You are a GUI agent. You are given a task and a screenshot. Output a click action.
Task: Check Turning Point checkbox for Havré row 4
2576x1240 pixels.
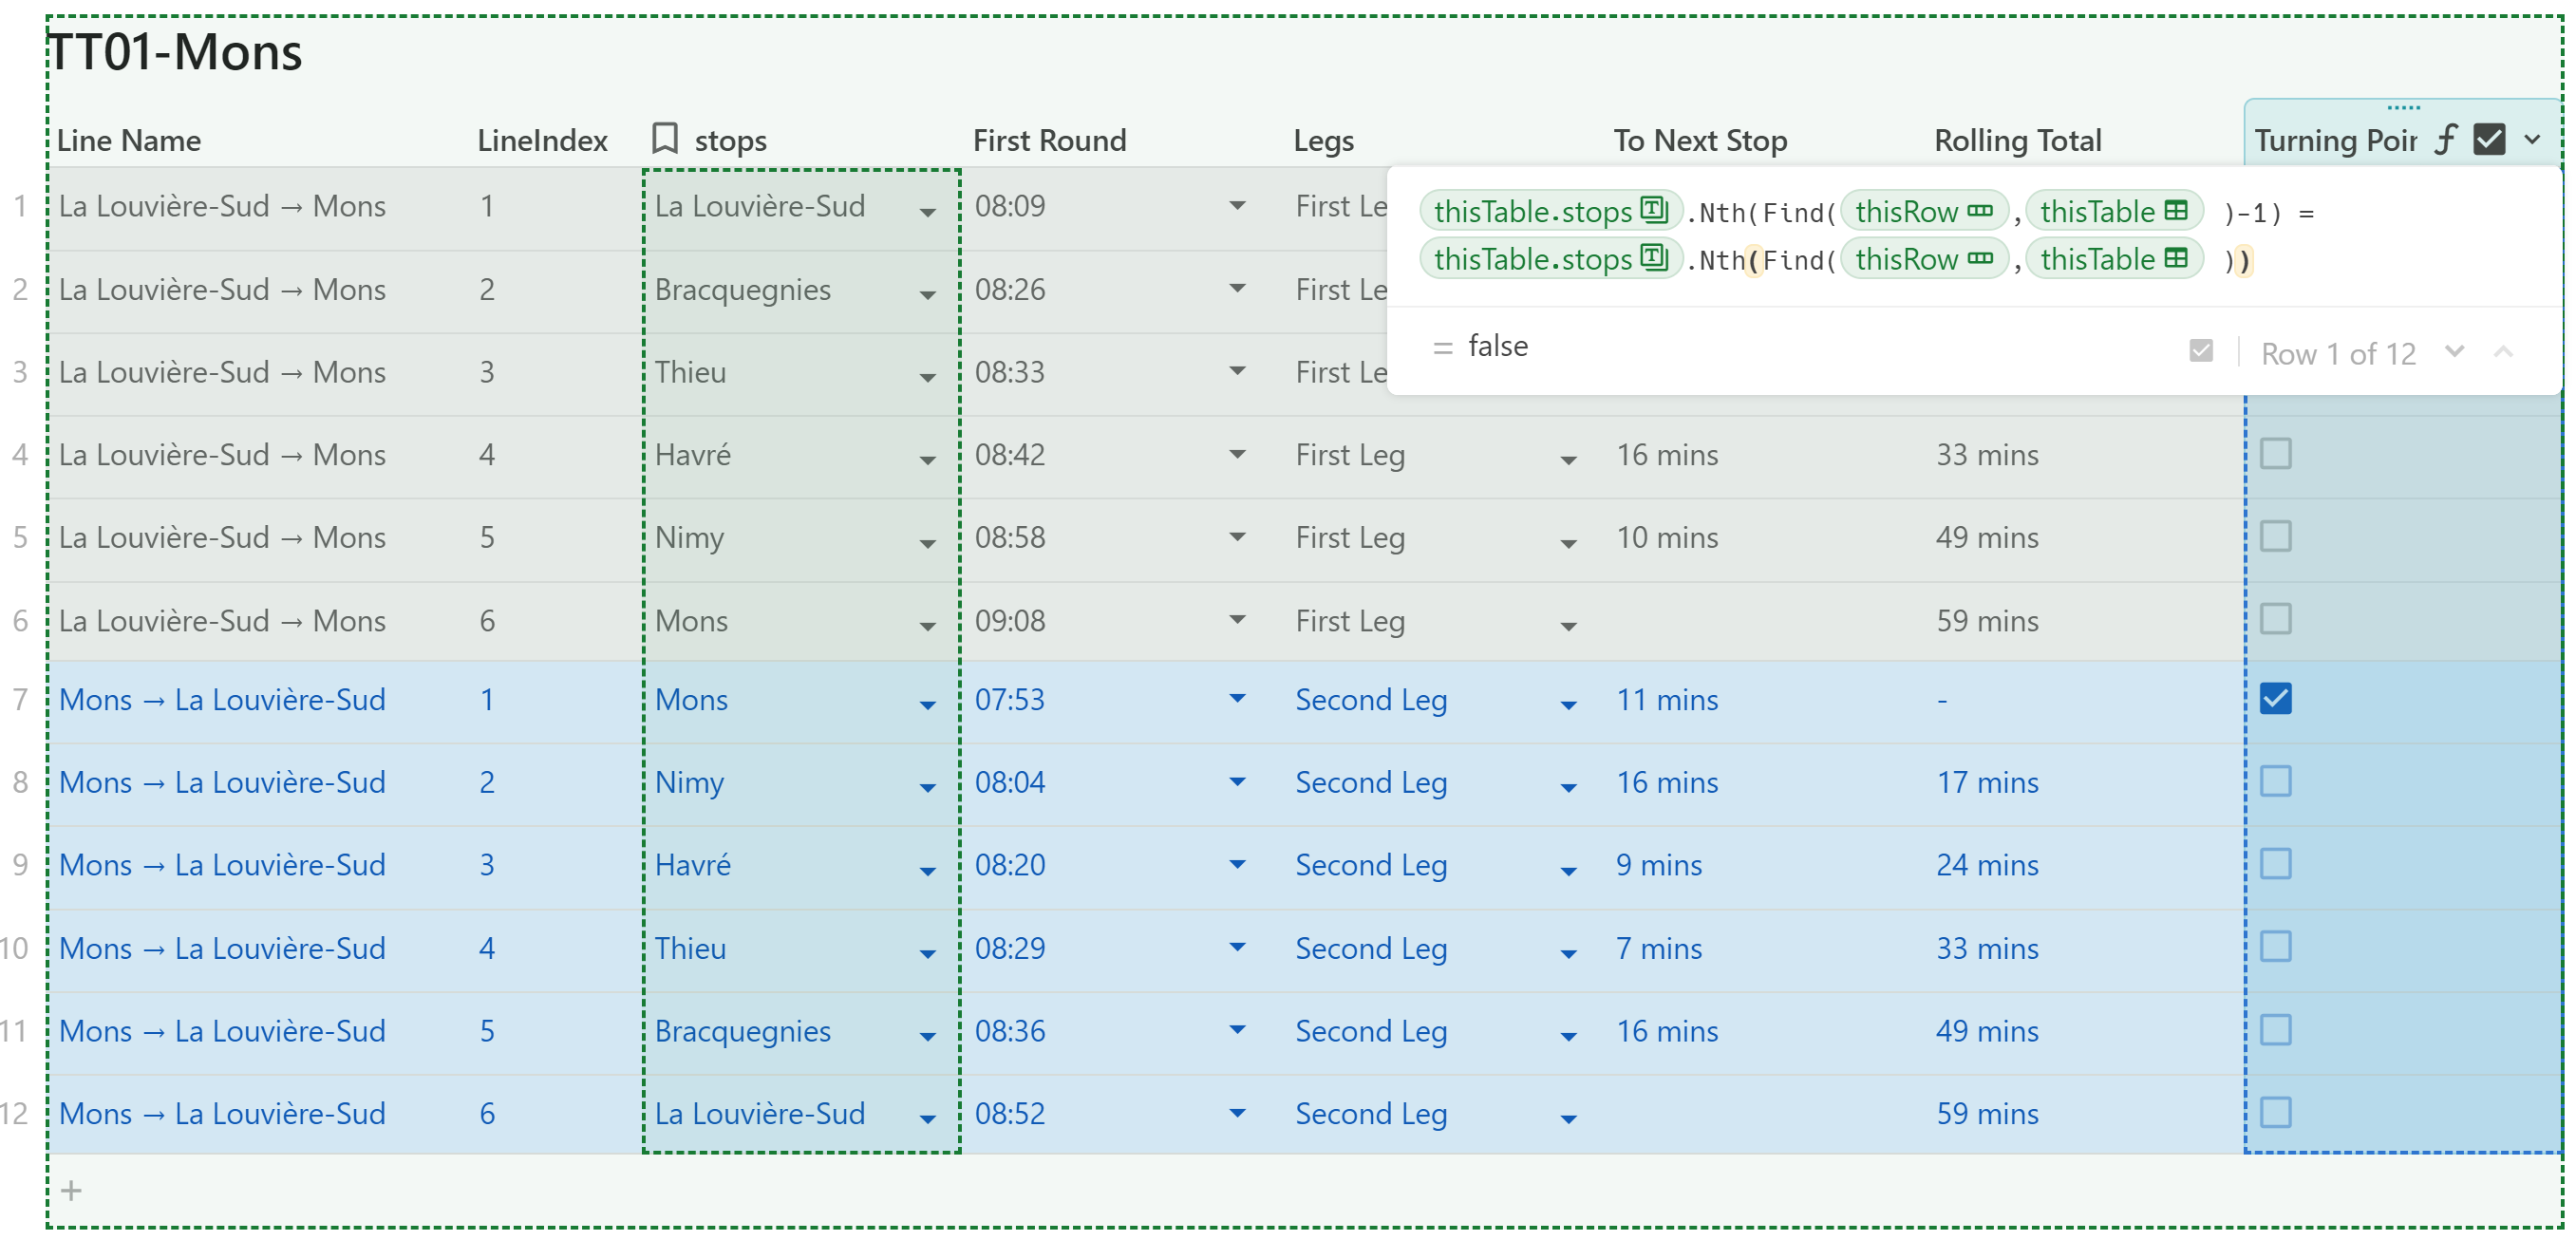[x=2275, y=454]
